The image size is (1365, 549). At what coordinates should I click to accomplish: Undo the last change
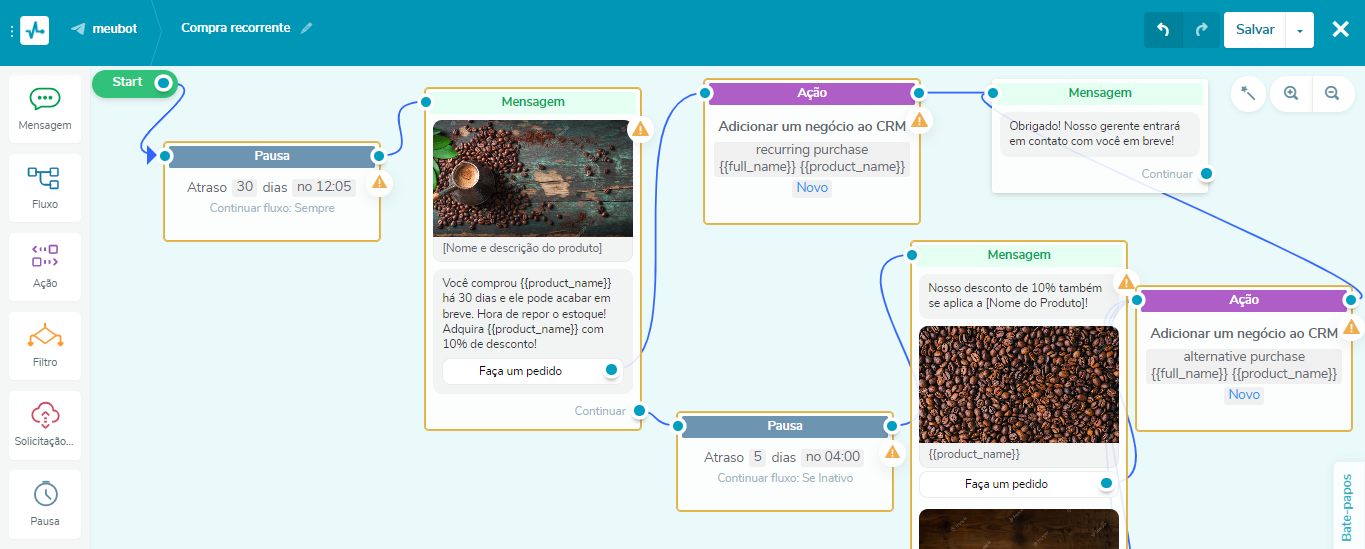pos(1163,30)
